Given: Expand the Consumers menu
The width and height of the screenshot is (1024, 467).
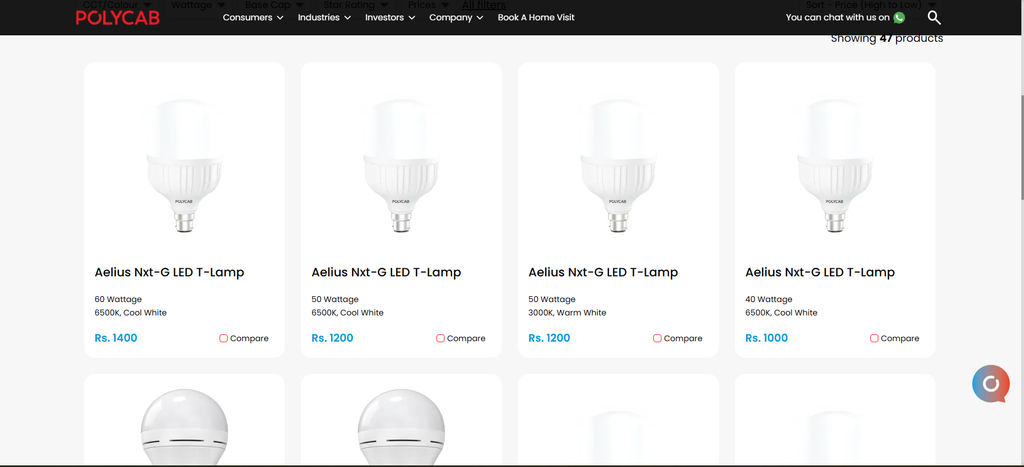Looking at the screenshot, I should click(x=253, y=18).
